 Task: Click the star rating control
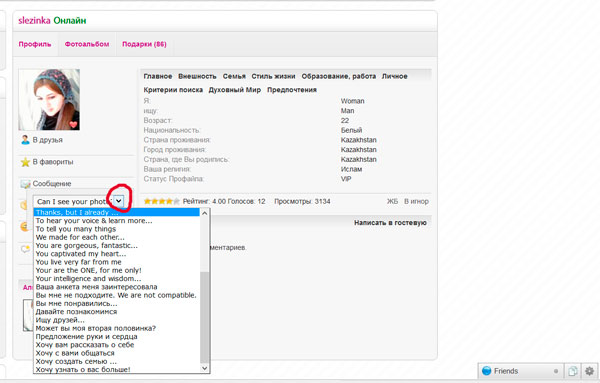[161, 201]
